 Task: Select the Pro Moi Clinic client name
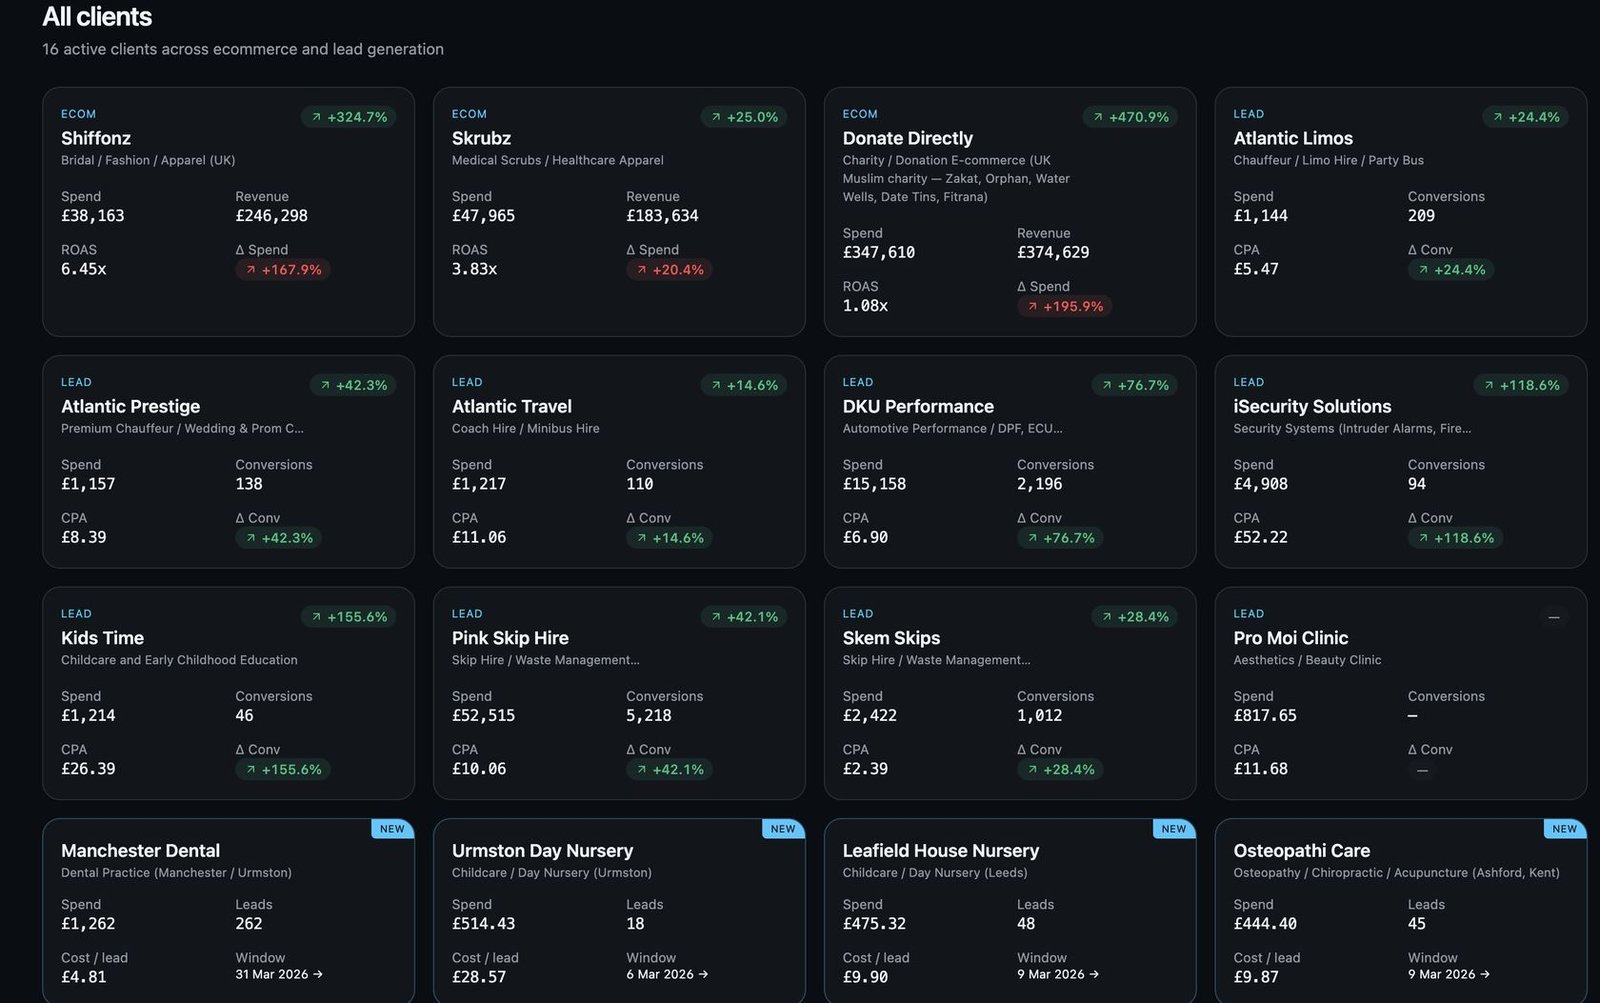pyautogui.click(x=1291, y=638)
